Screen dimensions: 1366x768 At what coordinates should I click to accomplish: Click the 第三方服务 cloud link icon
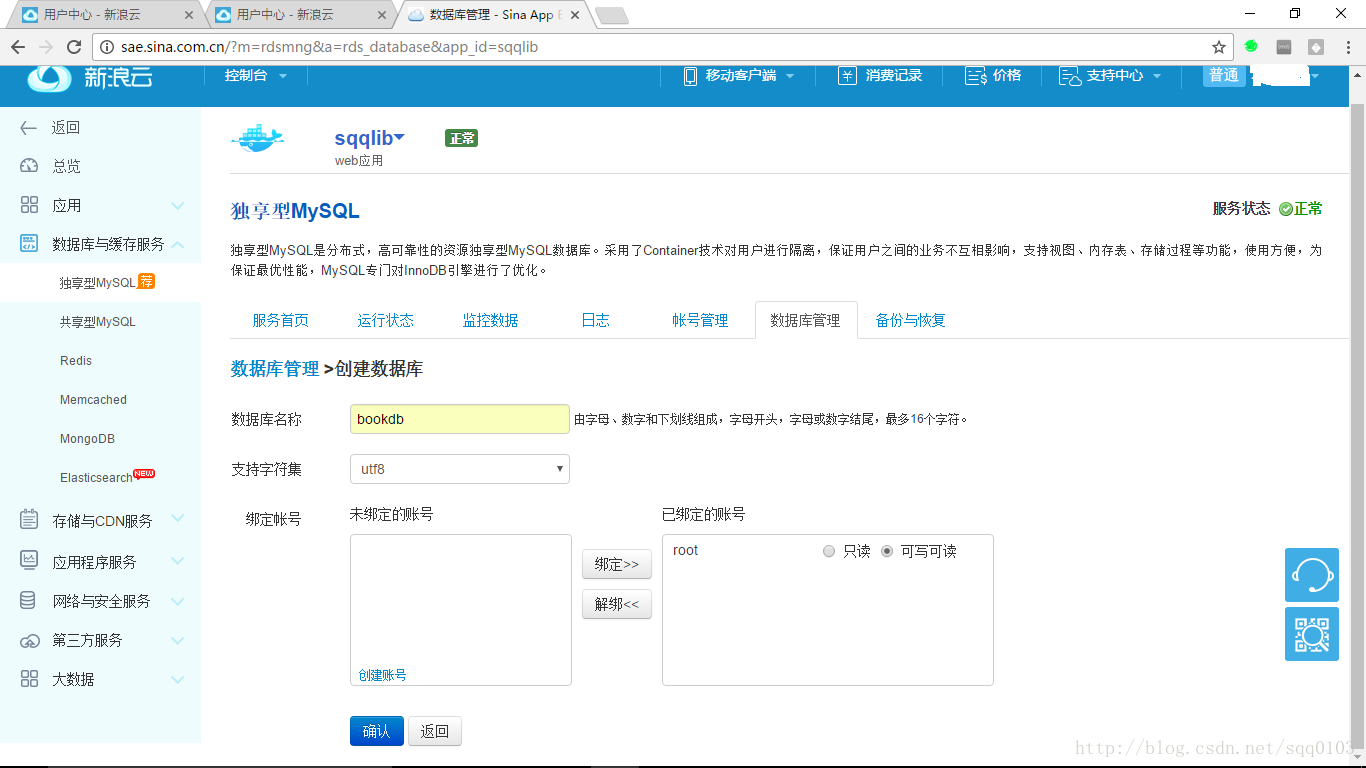(x=30, y=640)
